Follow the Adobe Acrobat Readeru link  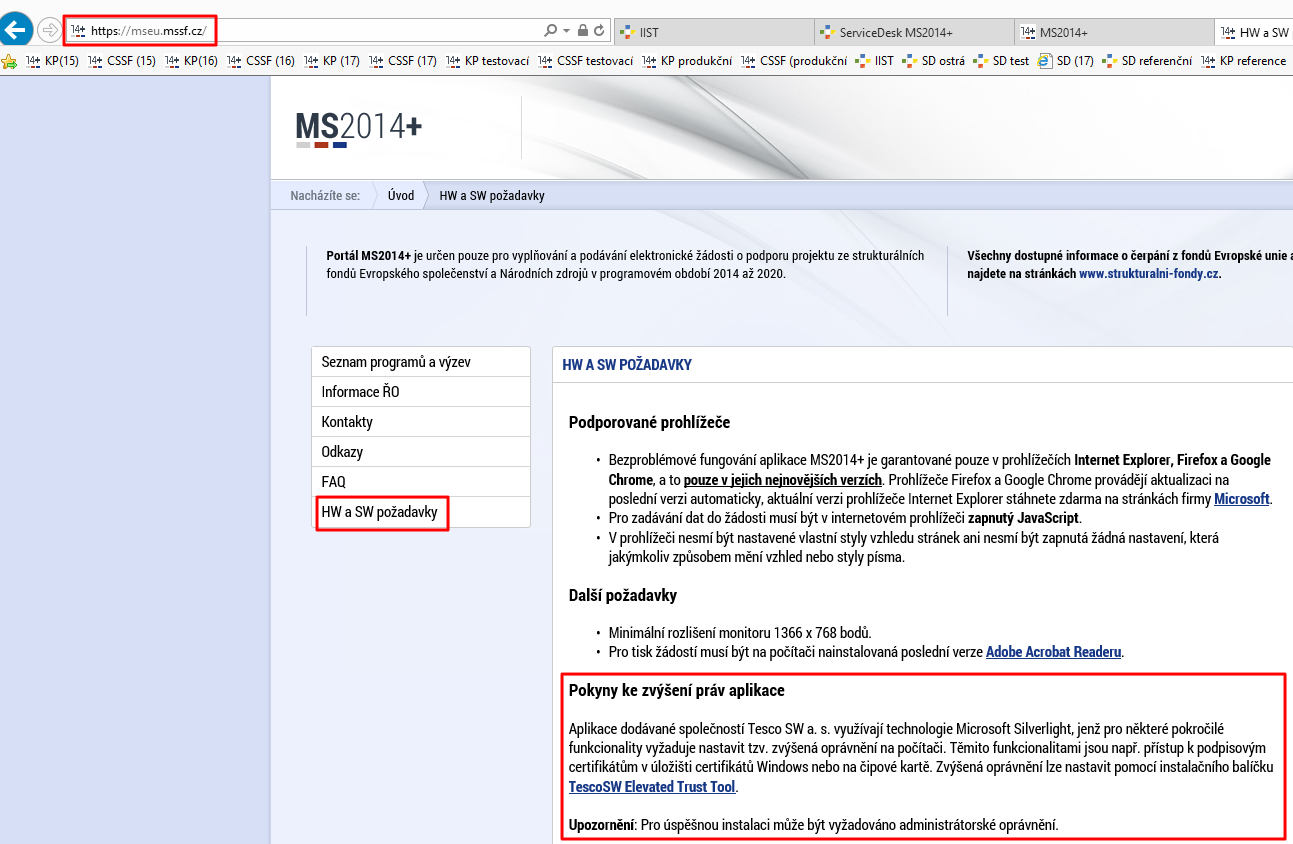coord(1054,652)
